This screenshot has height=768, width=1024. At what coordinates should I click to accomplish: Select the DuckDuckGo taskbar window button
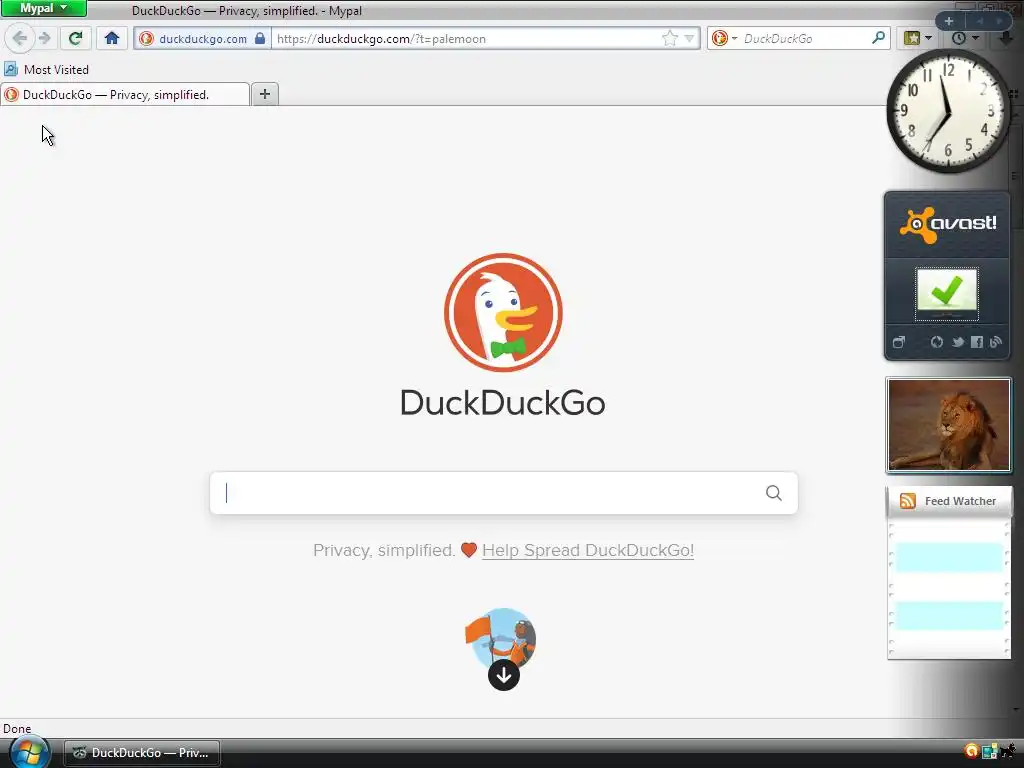click(142, 753)
